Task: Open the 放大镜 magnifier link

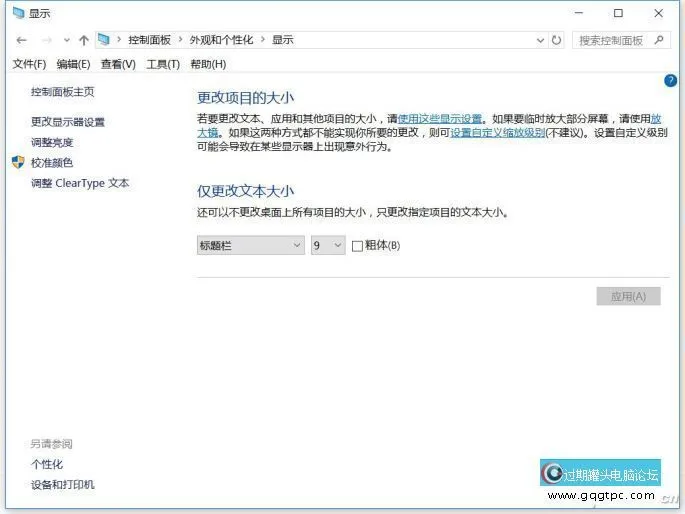Action: (x=208, y=133)
